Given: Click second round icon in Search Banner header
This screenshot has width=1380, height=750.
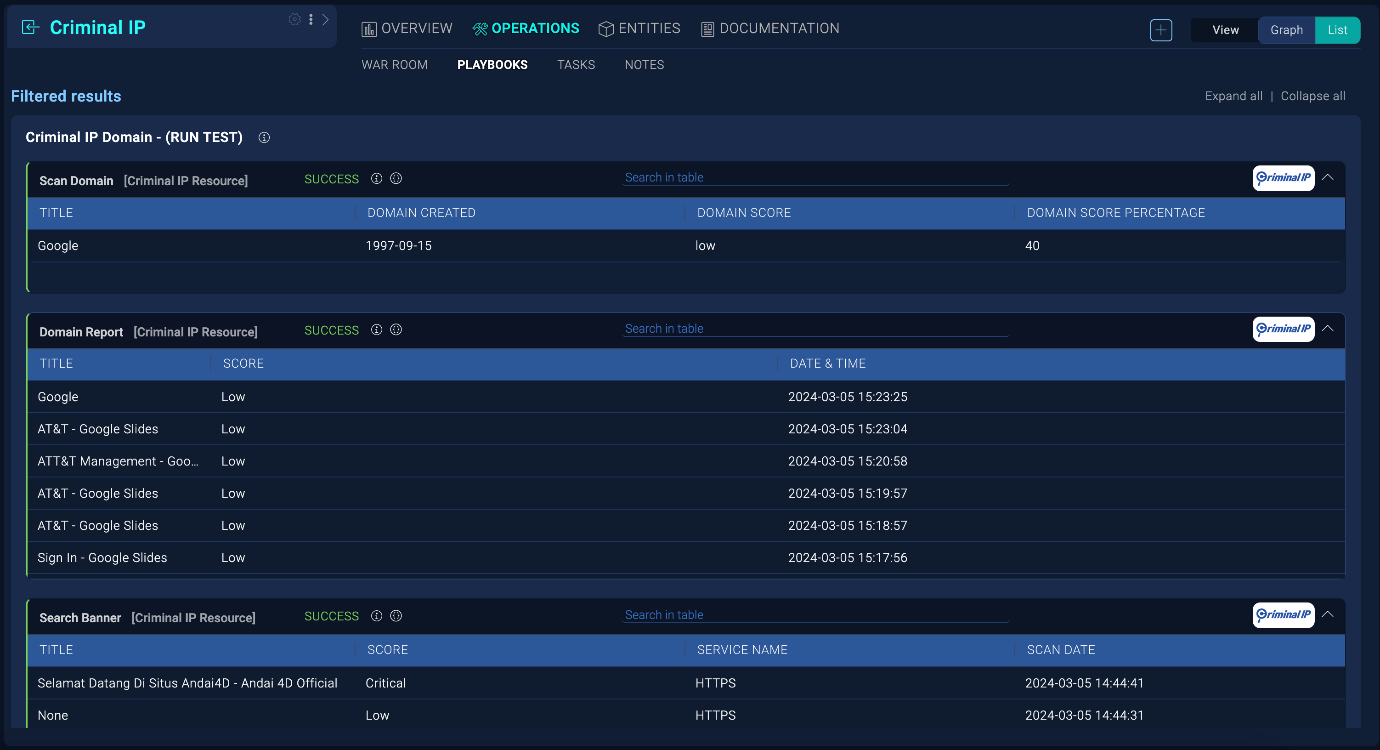Looking at the screenshot, I should tap(396, 616).
